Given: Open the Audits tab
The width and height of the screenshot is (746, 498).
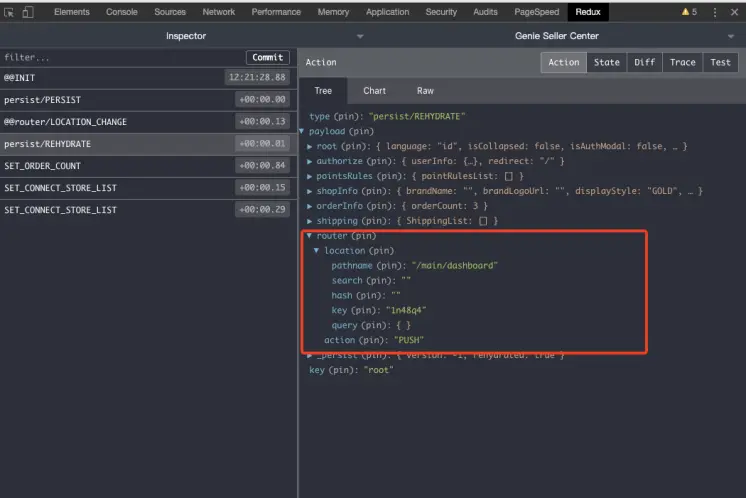Looking at the screenshot, I should pos(485,12).
